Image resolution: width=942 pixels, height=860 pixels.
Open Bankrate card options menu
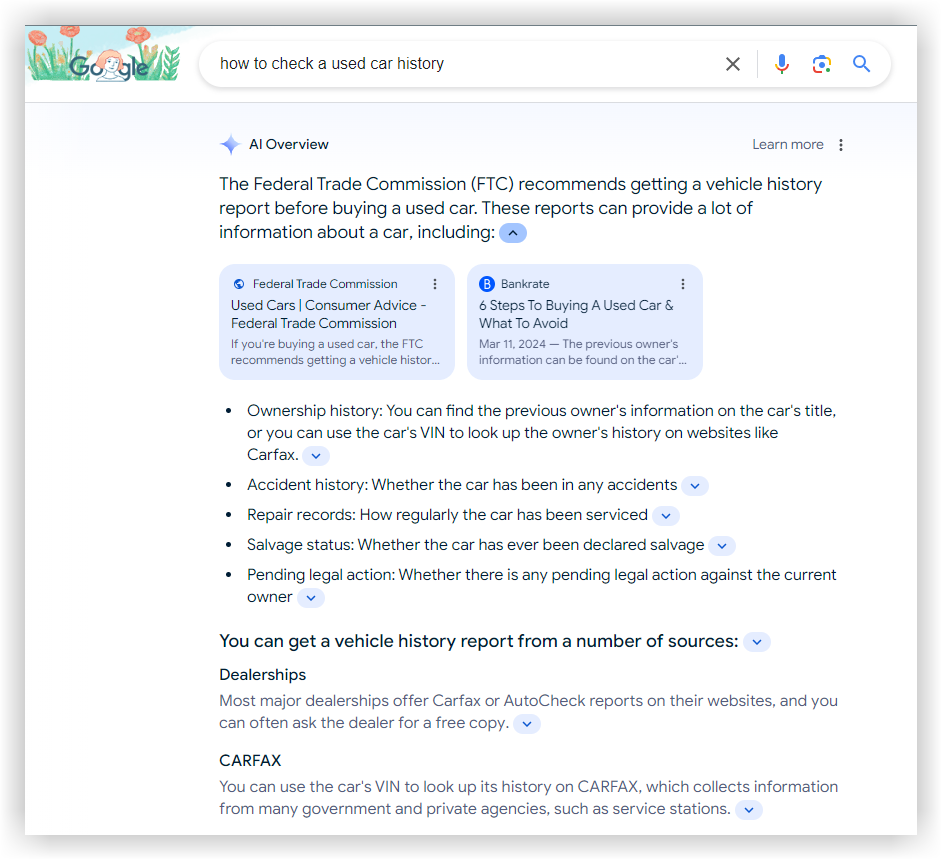coord(682,284)
